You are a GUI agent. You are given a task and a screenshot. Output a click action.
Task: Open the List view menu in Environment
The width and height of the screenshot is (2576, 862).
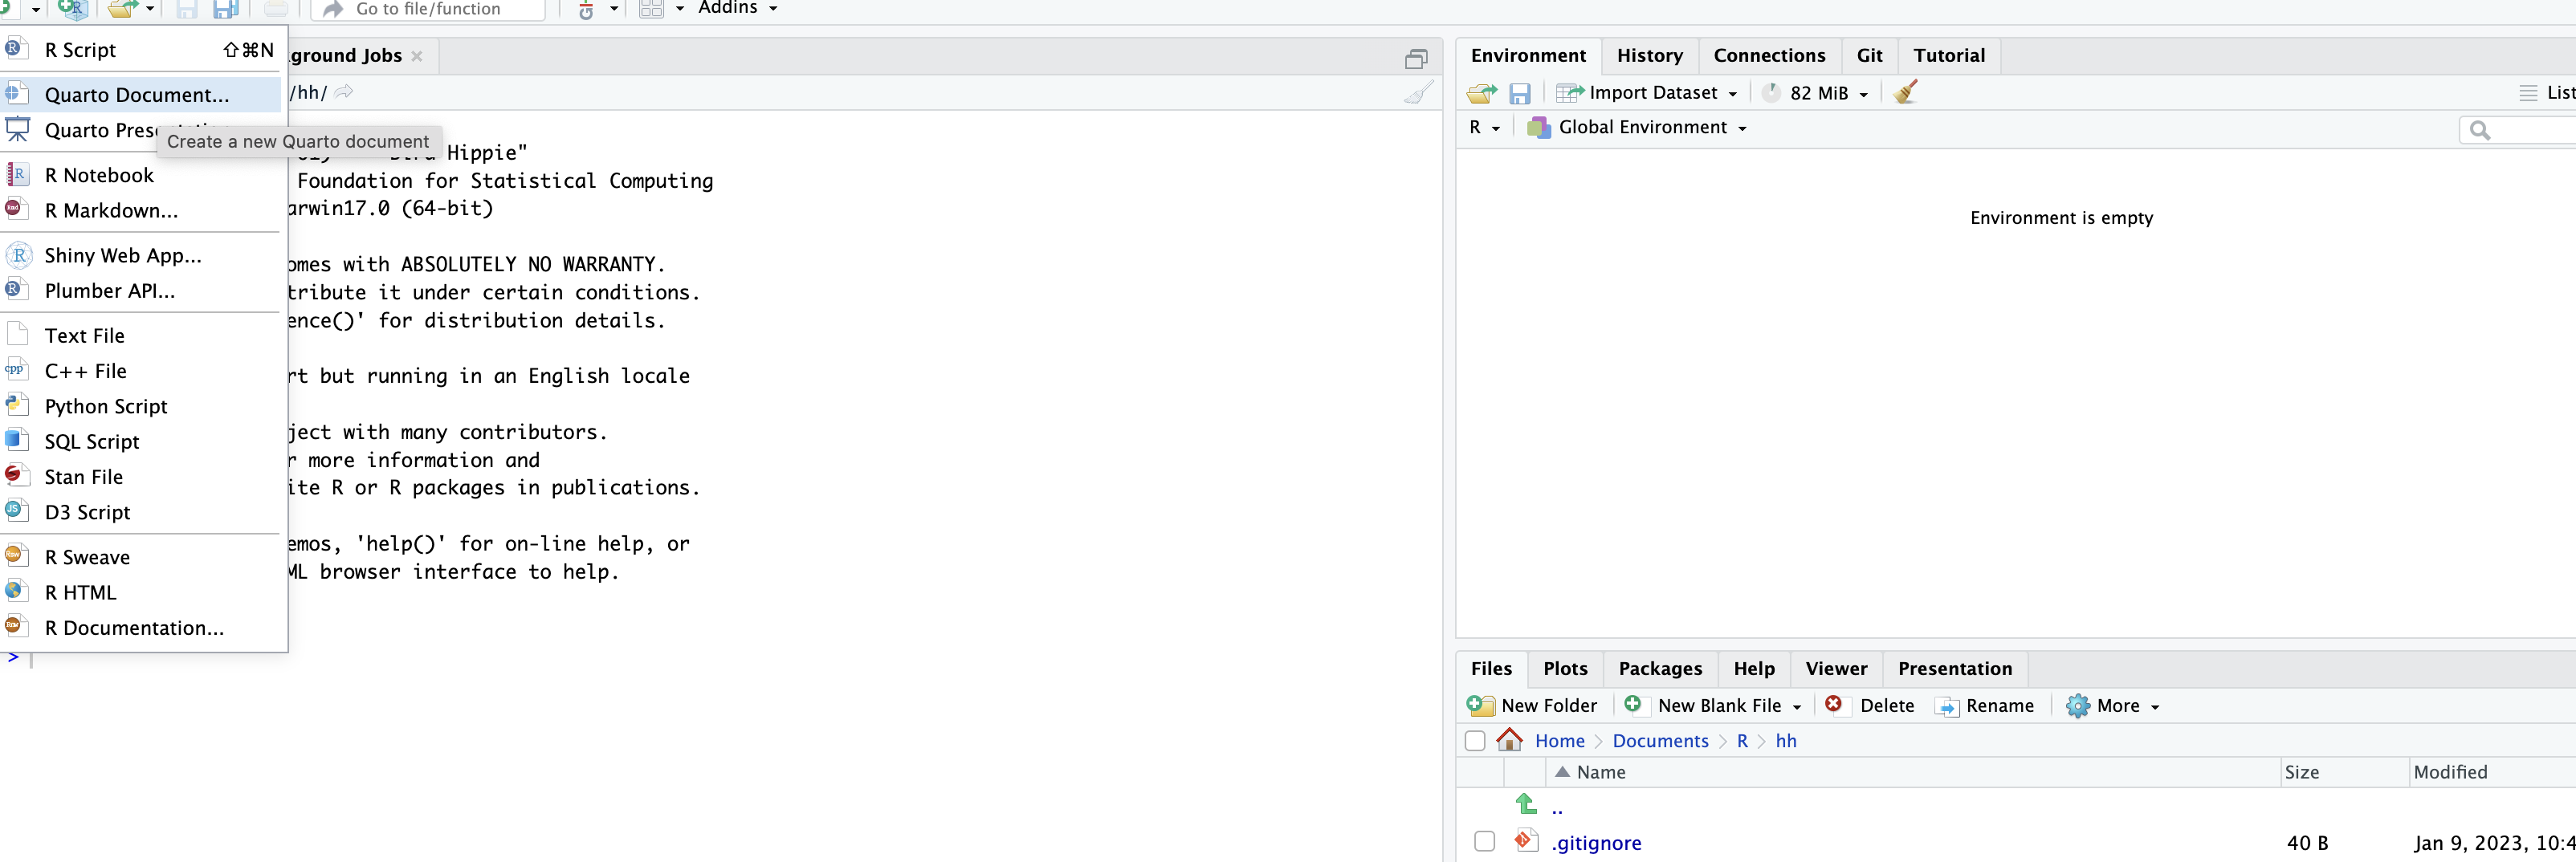[2546, 93]
